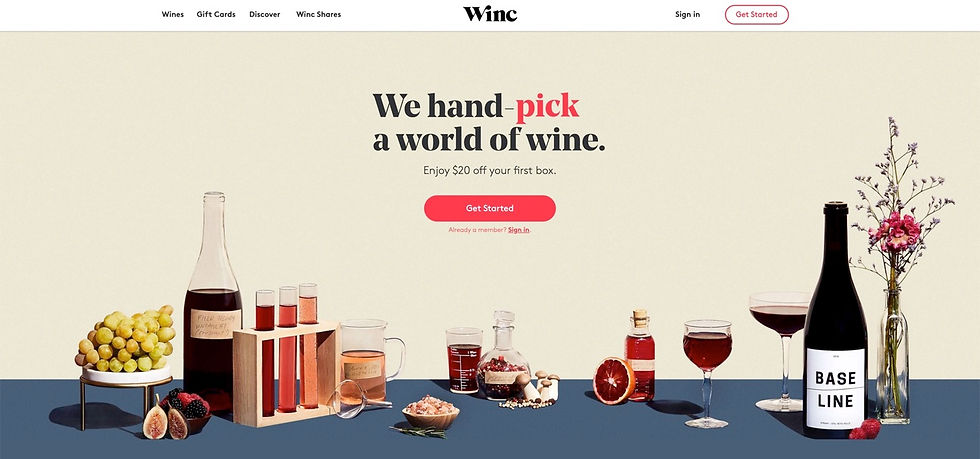Open the Gift Cards page
Screen dimensions: 980x459
[216, 14]
